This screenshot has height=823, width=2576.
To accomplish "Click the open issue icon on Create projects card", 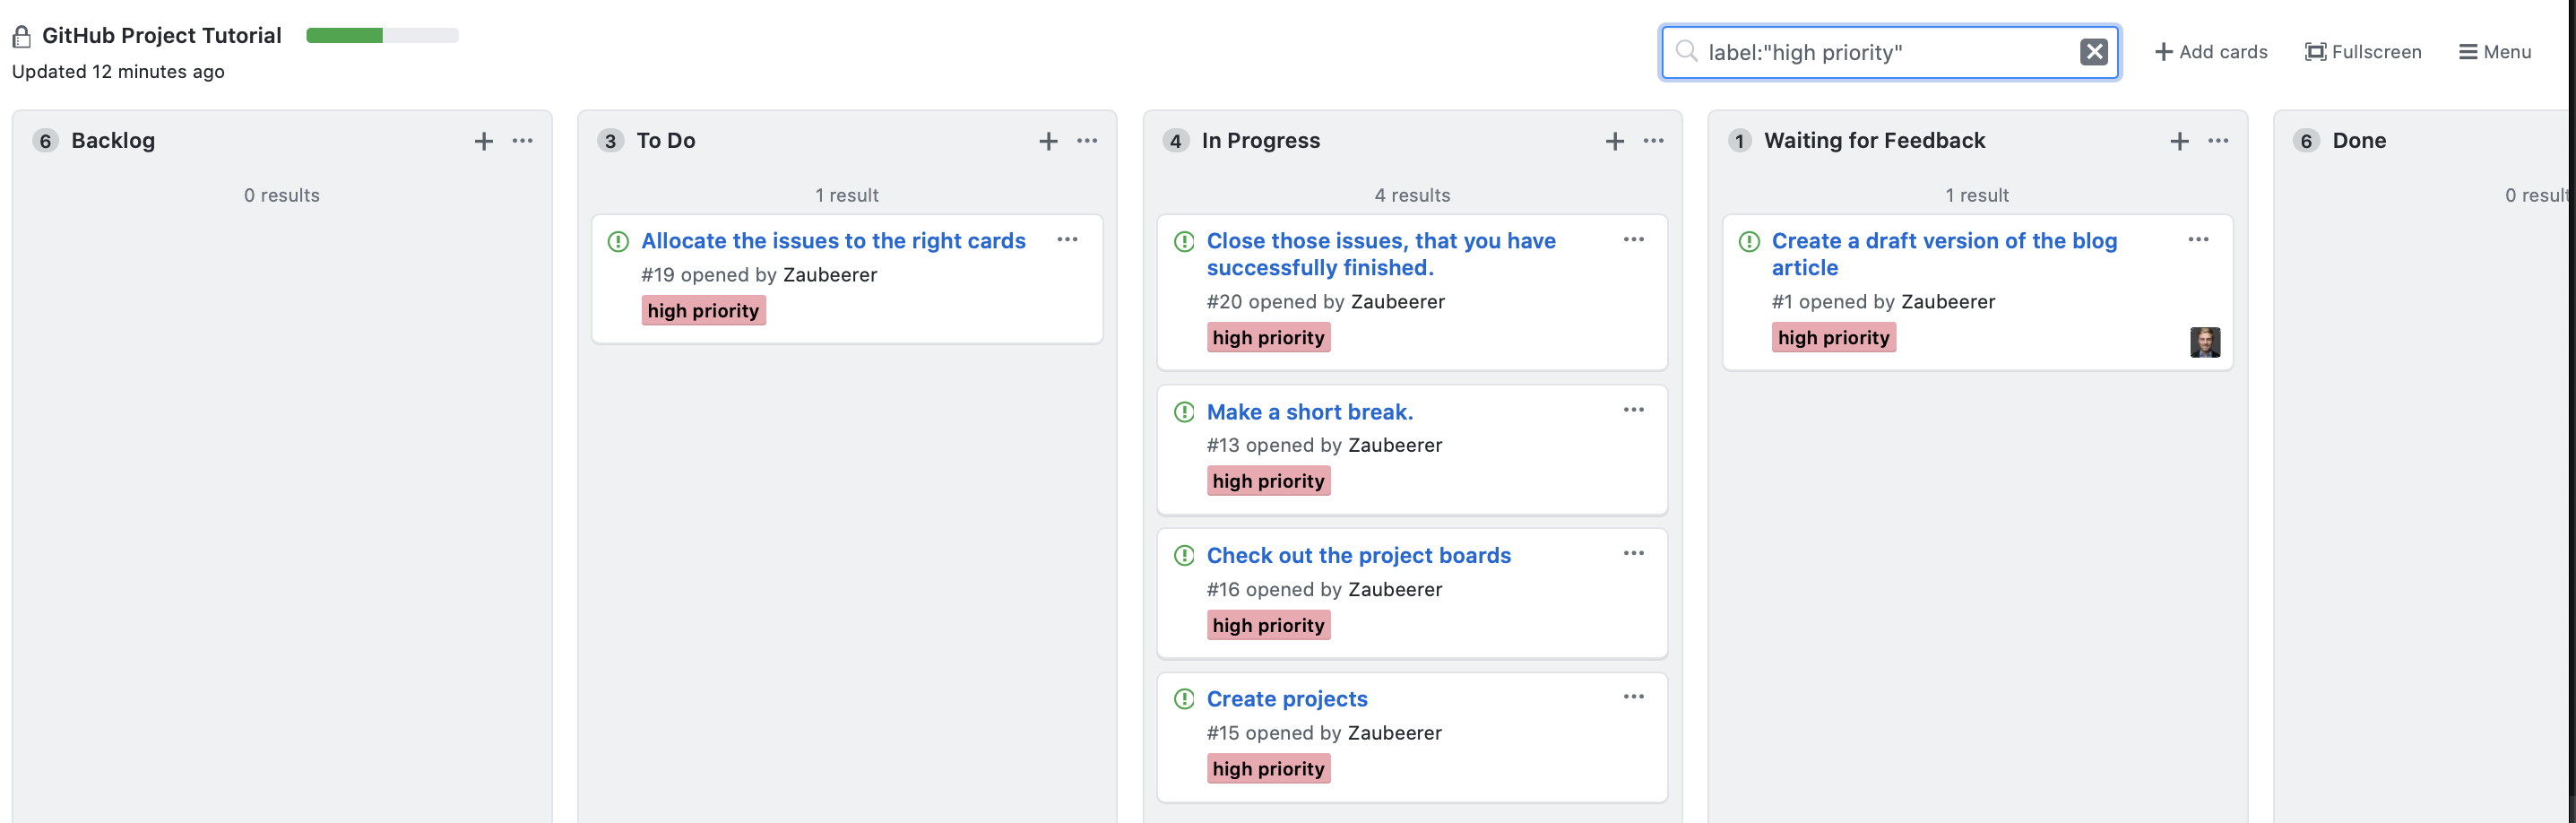I will (1185, 698).
